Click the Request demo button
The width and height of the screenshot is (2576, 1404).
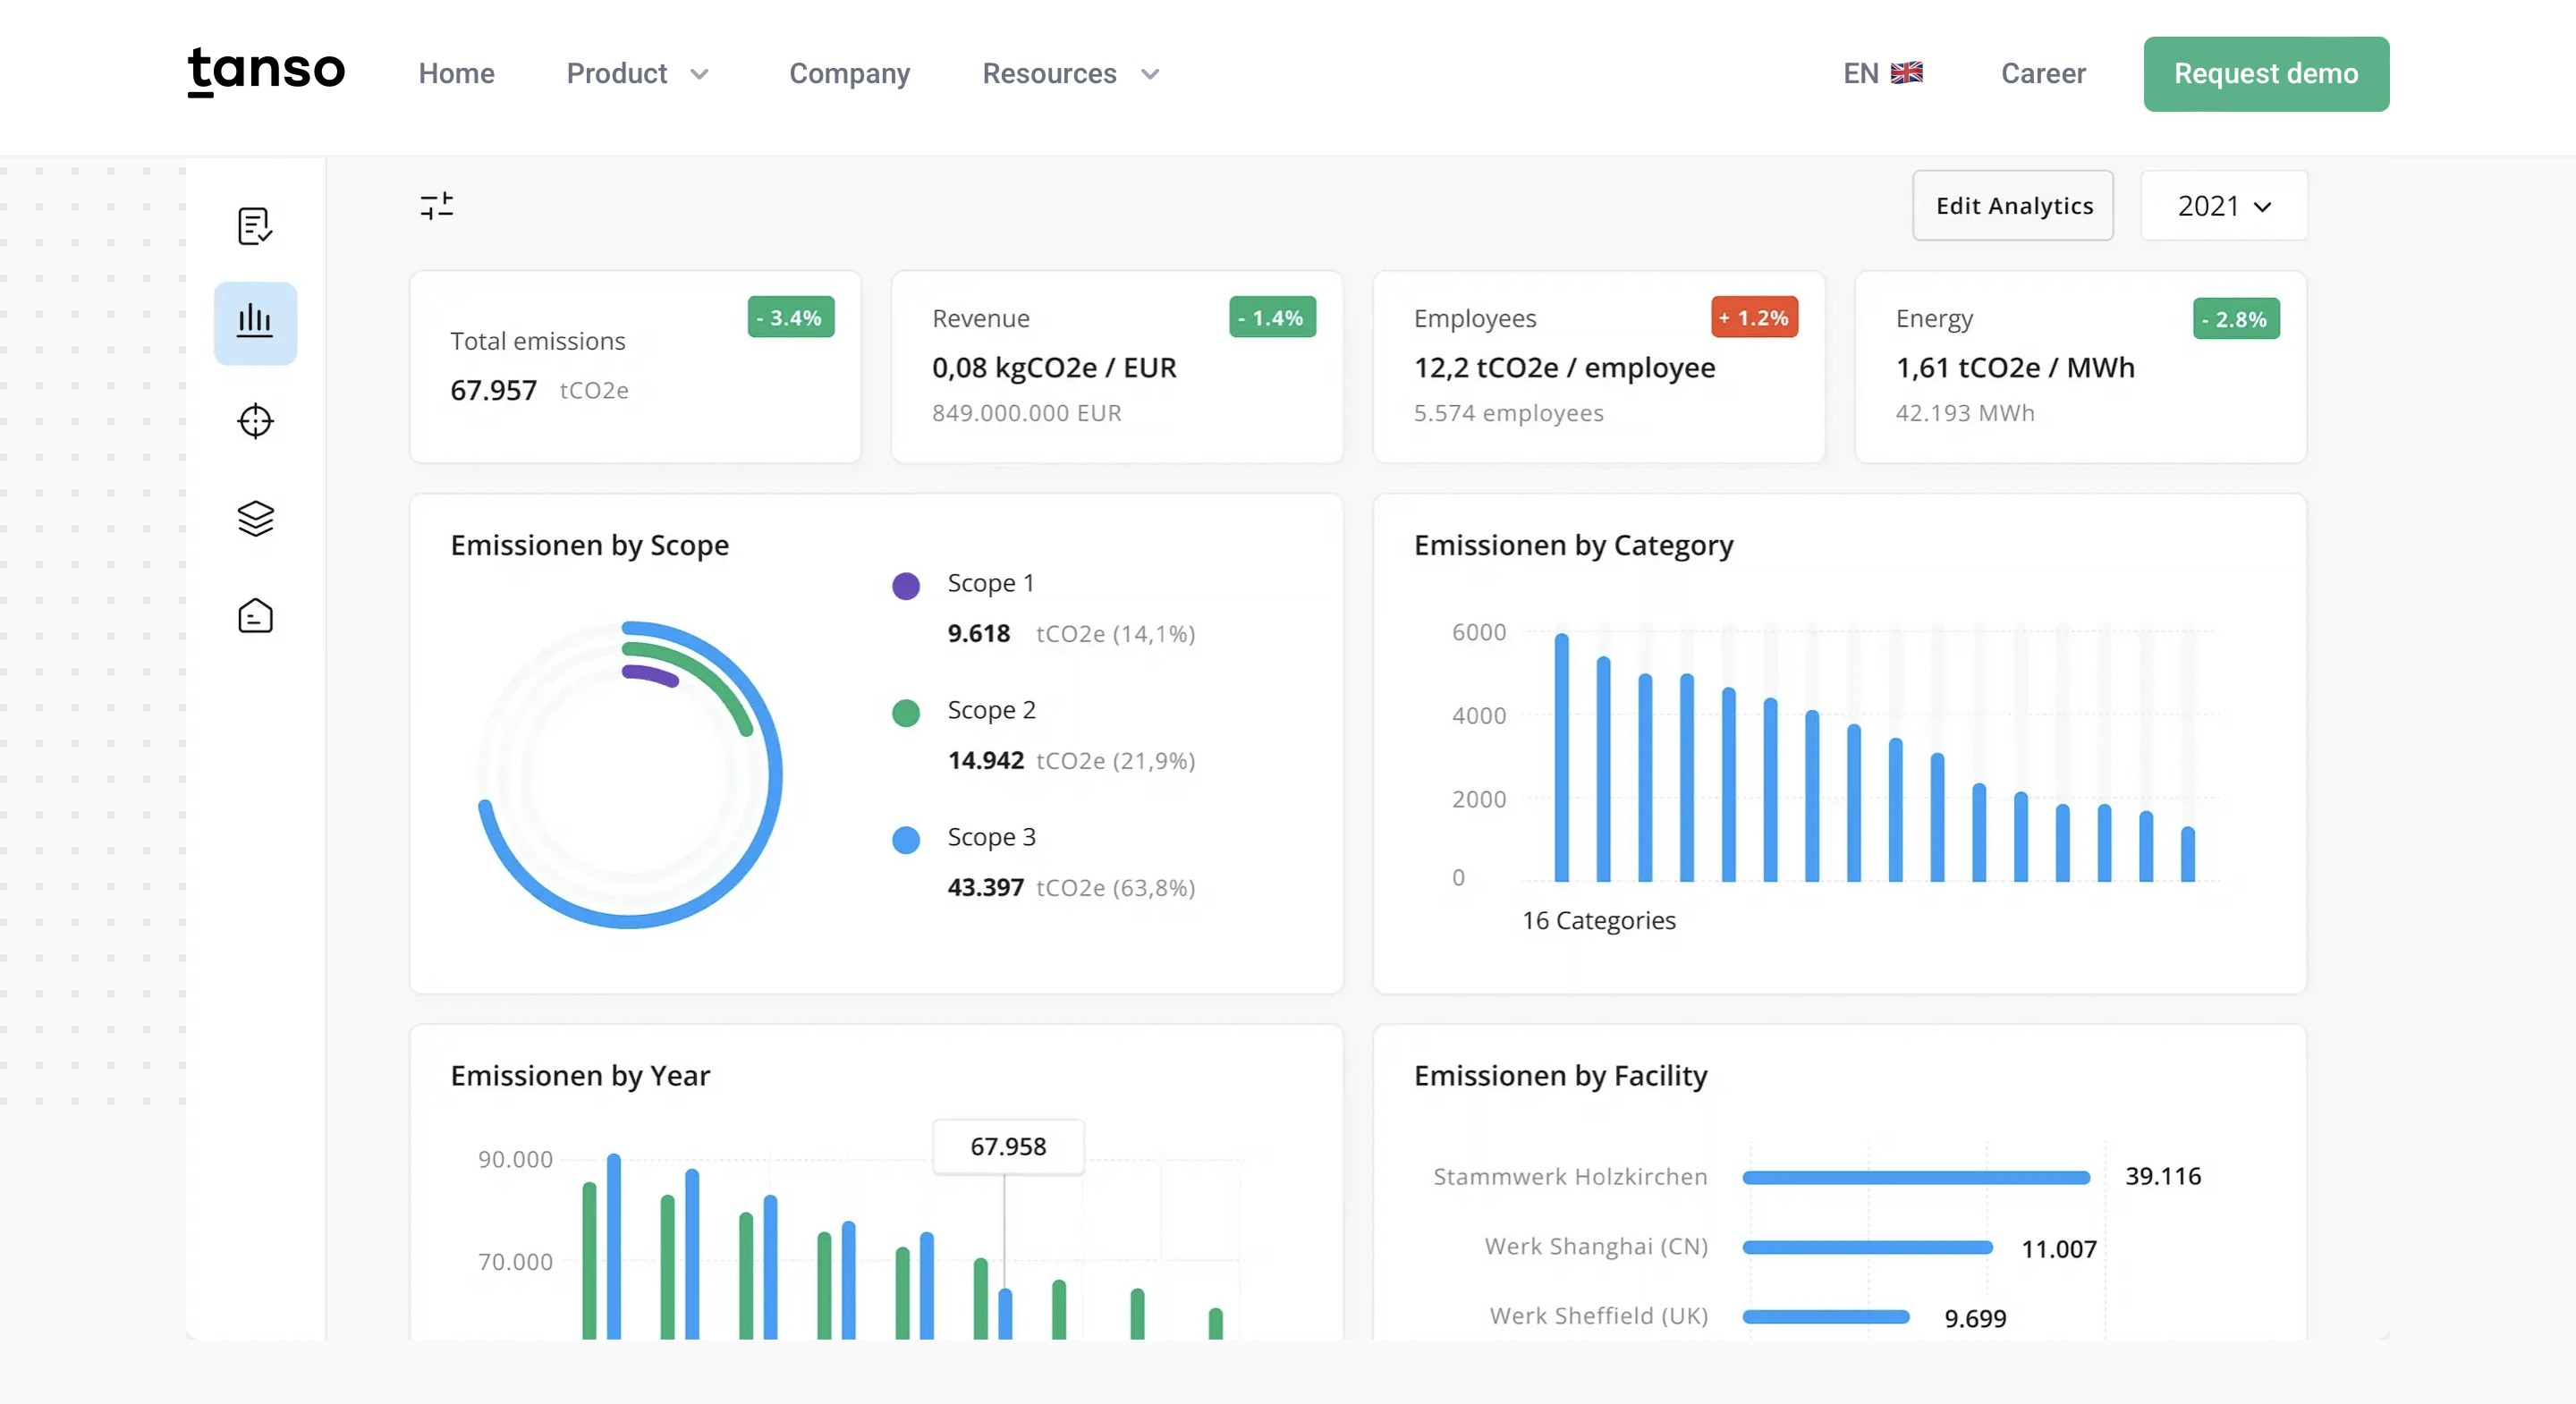pos(2265,74)
